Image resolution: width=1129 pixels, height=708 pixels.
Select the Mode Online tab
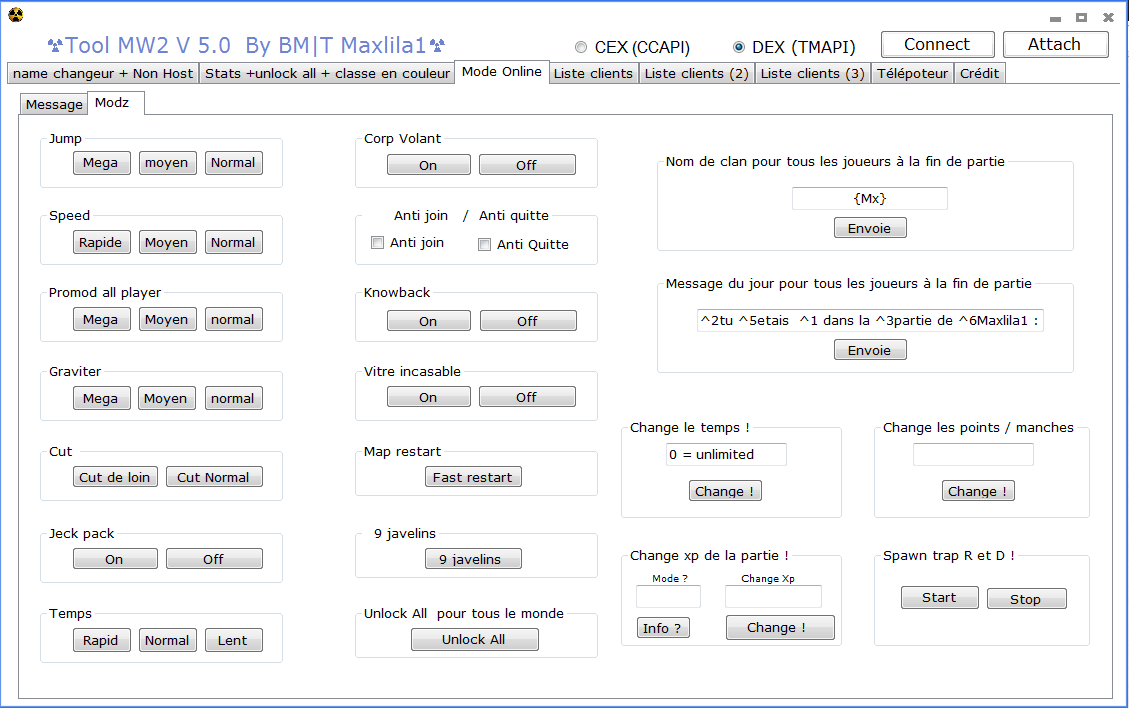(502, 72)
